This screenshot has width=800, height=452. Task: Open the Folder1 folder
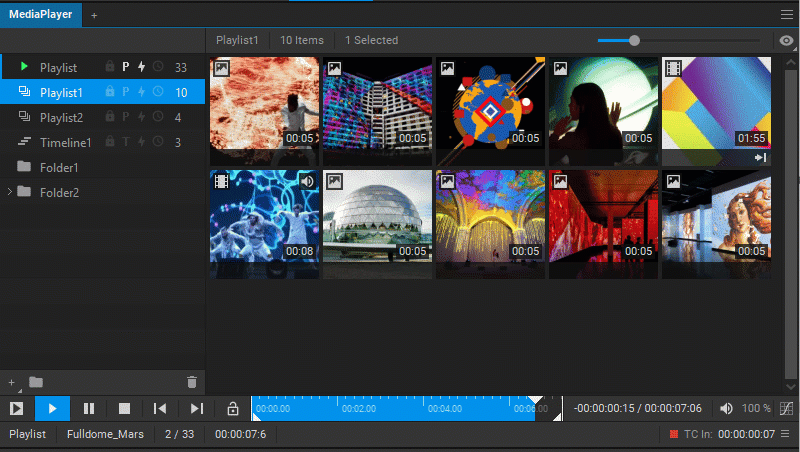(x=103, y=167)
